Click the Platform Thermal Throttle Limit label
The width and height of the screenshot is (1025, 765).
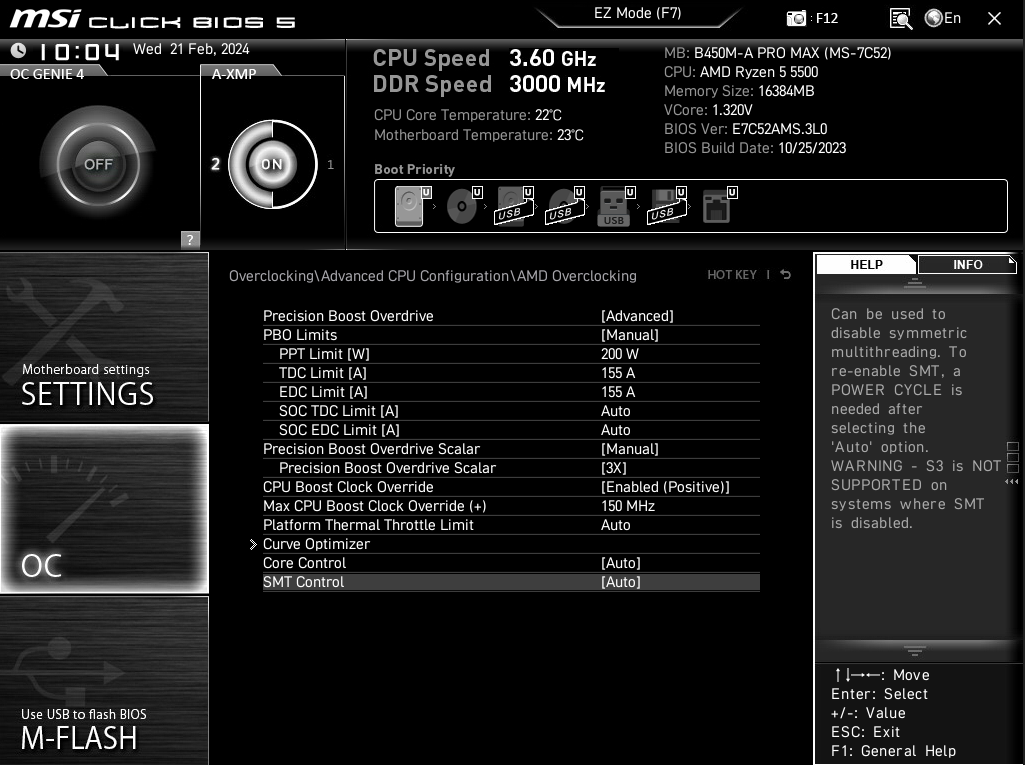click(x=368, y=525)
